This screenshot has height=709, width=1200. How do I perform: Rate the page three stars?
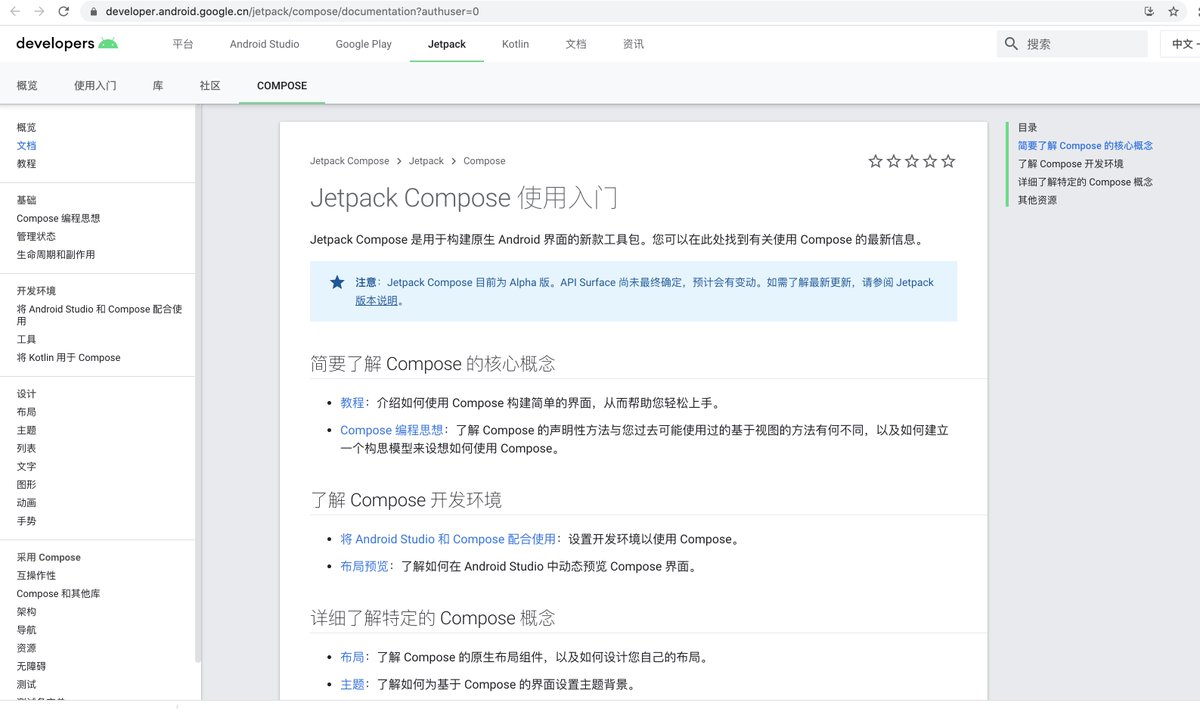[x=912, y=161]
